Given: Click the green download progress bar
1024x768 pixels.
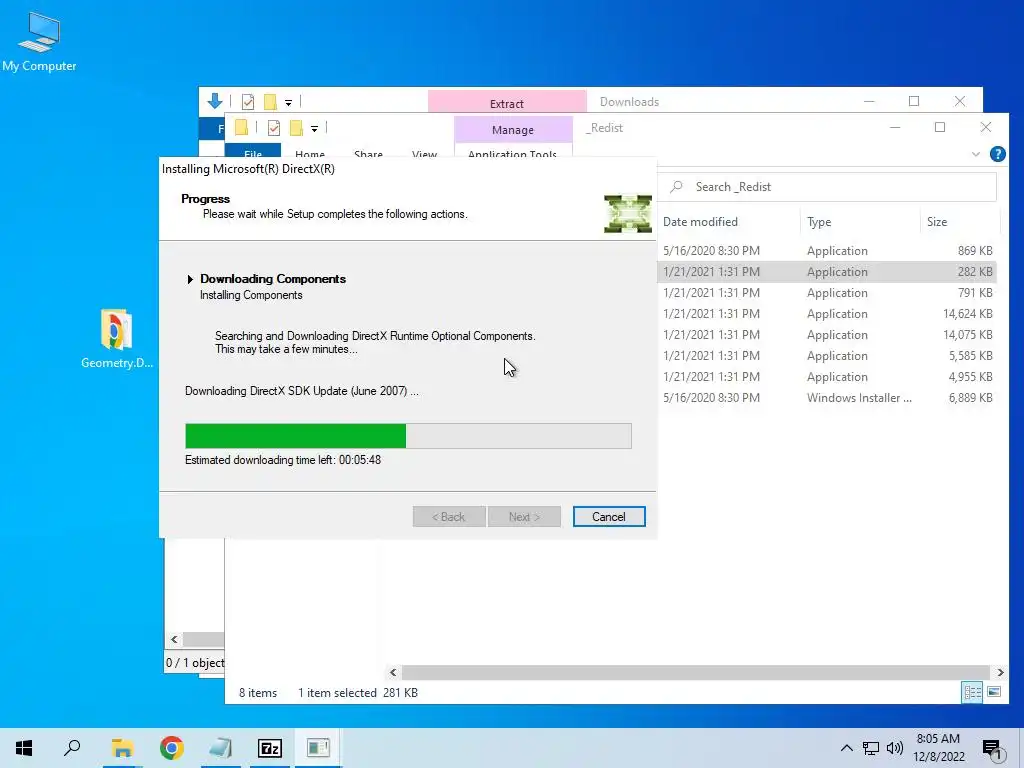Looking at the screenshot, I should (408, 436).
